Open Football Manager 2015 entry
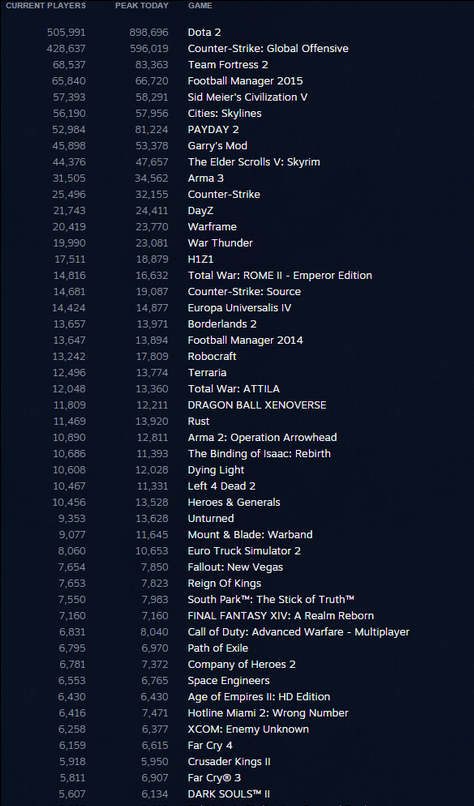The image size is (474, 806). tap(245, 81)
